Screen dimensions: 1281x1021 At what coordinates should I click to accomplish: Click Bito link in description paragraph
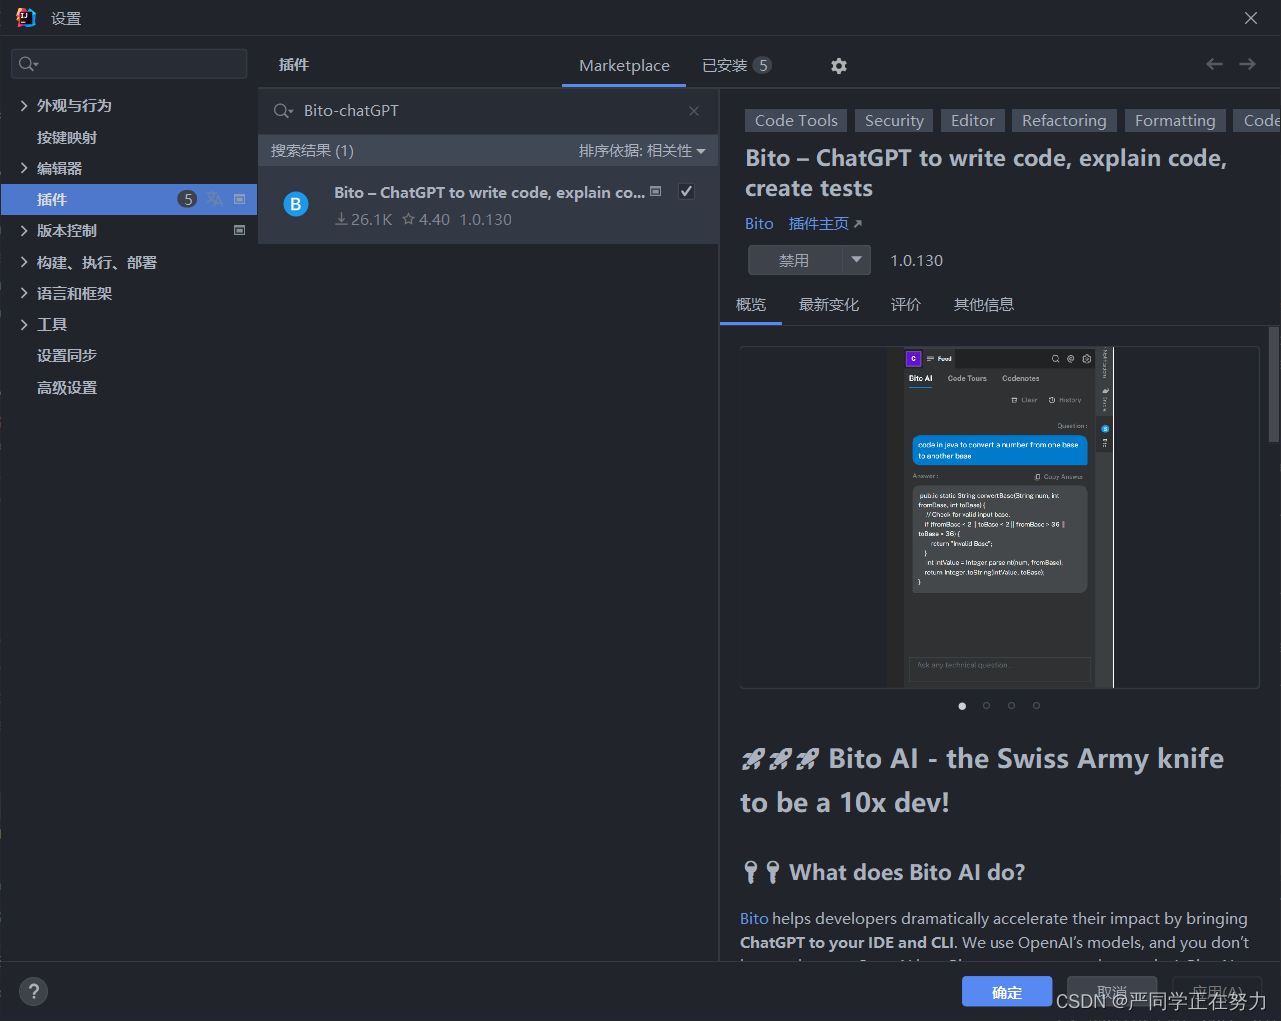(x=754, y=918)
